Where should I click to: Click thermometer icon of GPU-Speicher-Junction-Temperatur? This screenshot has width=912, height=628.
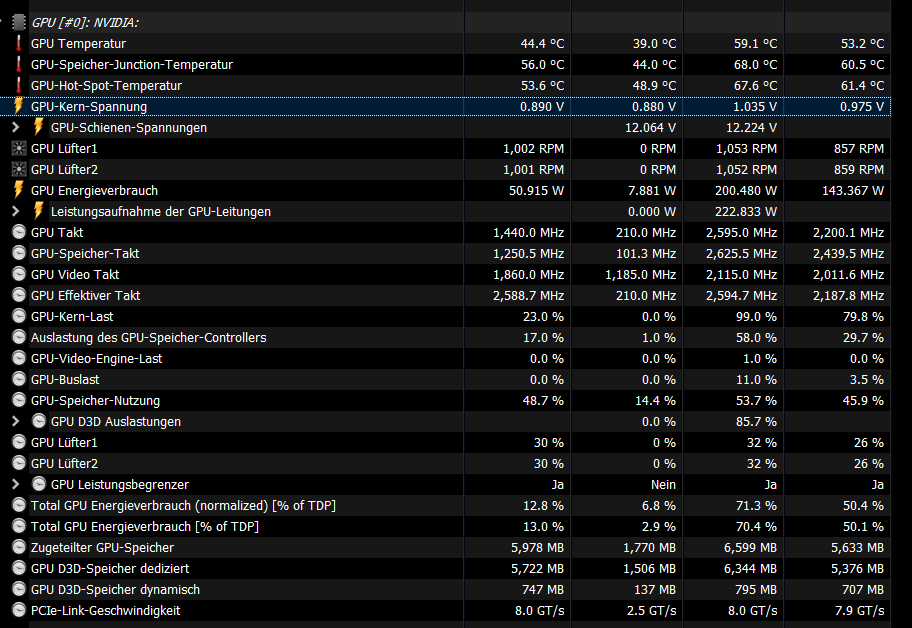click(x=19, y=65)
